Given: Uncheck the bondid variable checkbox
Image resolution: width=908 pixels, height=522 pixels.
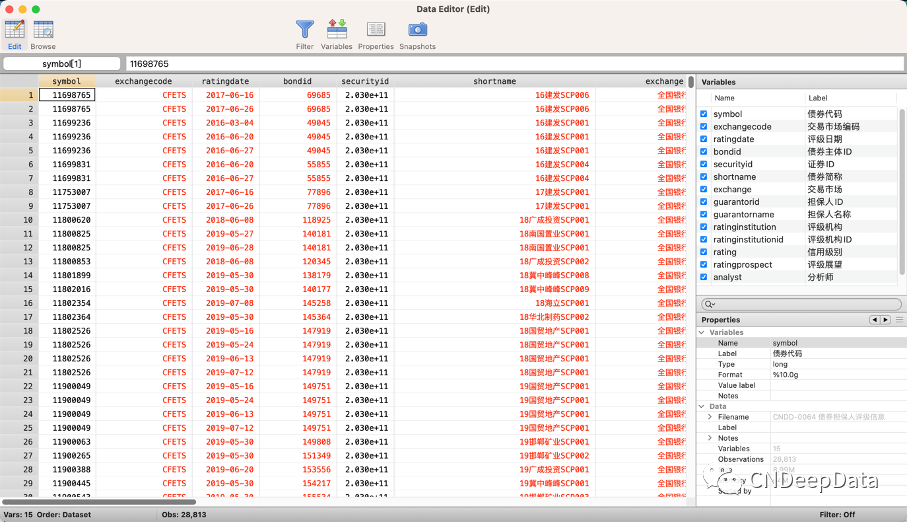Looking at the screenshot, I should click(704, 152).
